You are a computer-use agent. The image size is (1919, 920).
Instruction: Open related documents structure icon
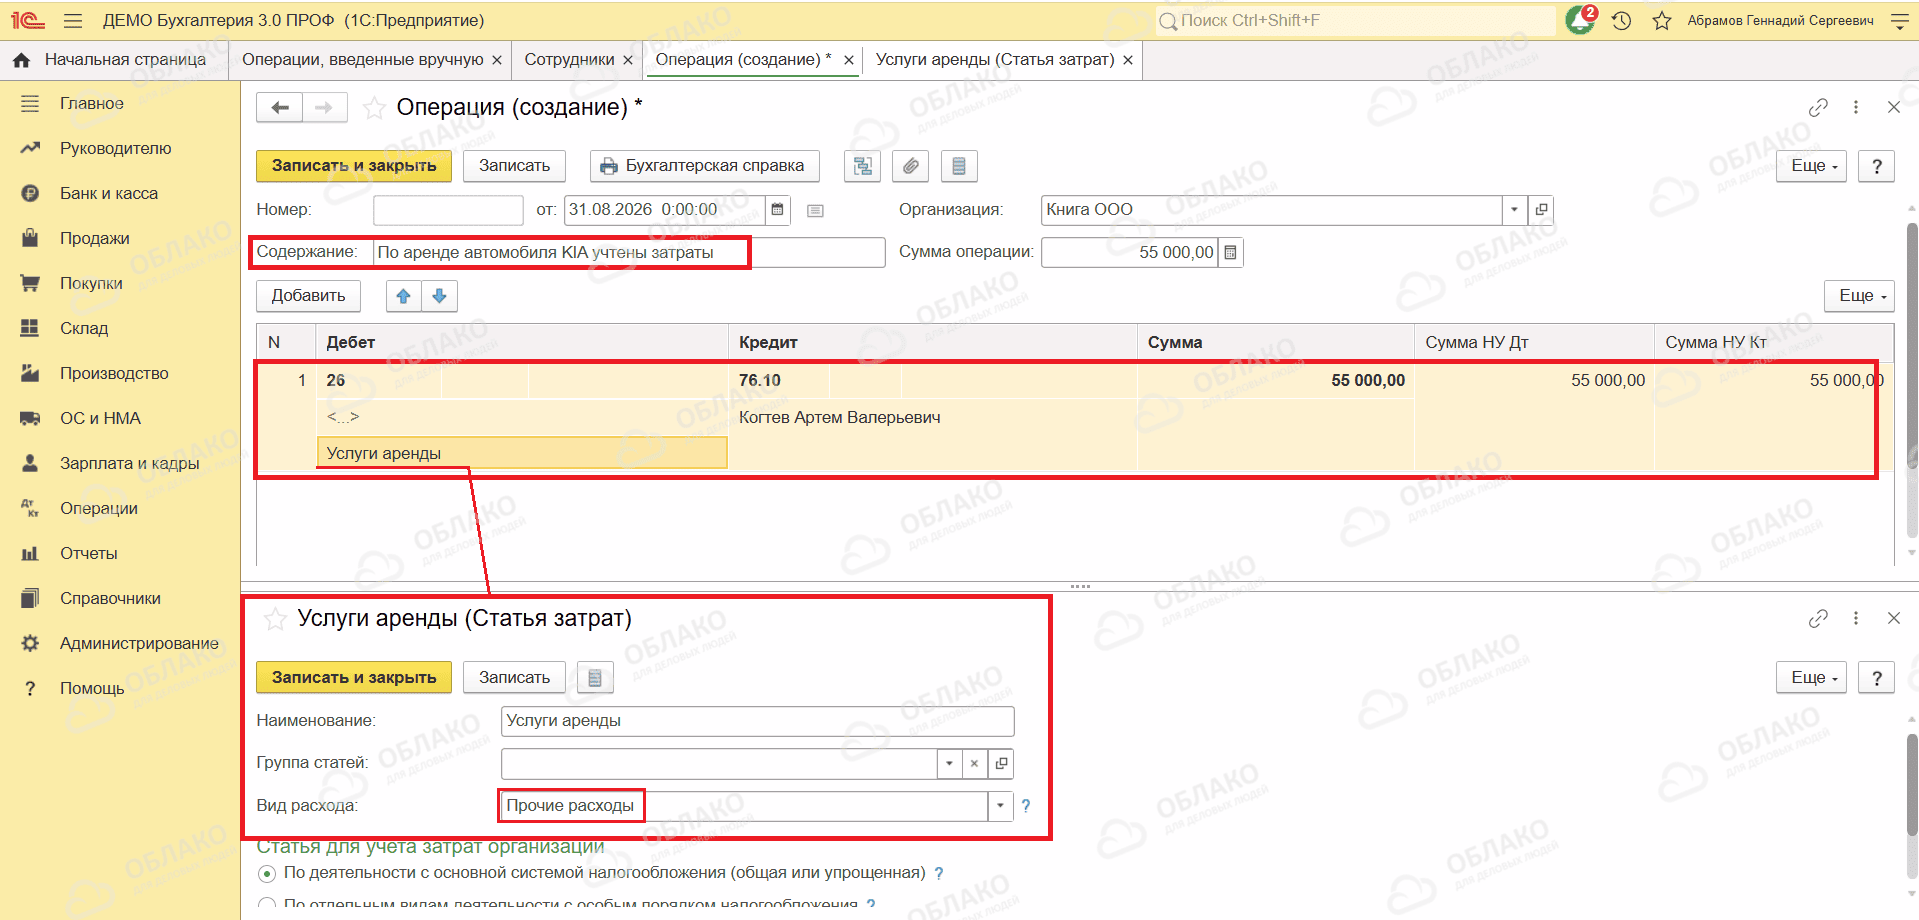coord(862,166)
